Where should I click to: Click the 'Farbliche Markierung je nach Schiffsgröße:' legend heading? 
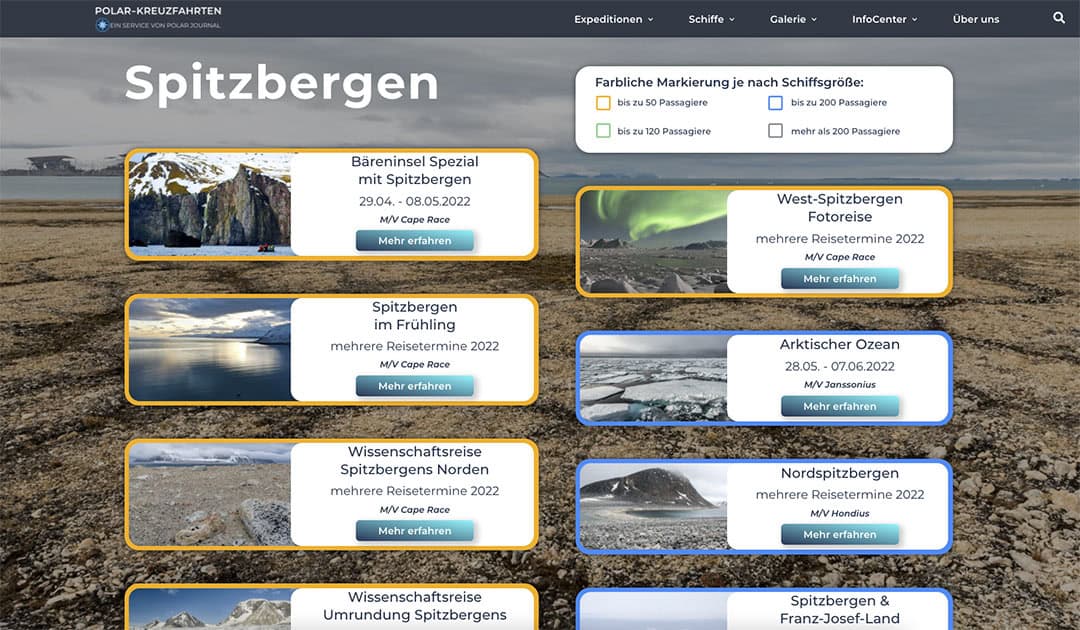[x=729, y=83]
